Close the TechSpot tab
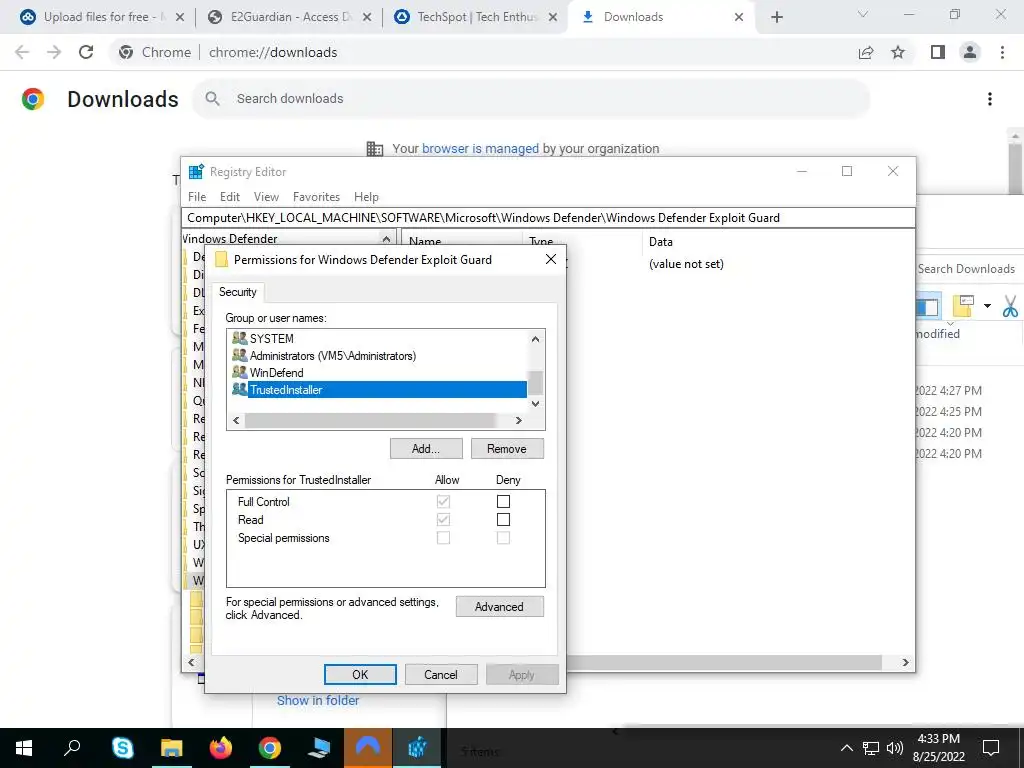This screenshot has height=768, width=1024. click(552, 17)
